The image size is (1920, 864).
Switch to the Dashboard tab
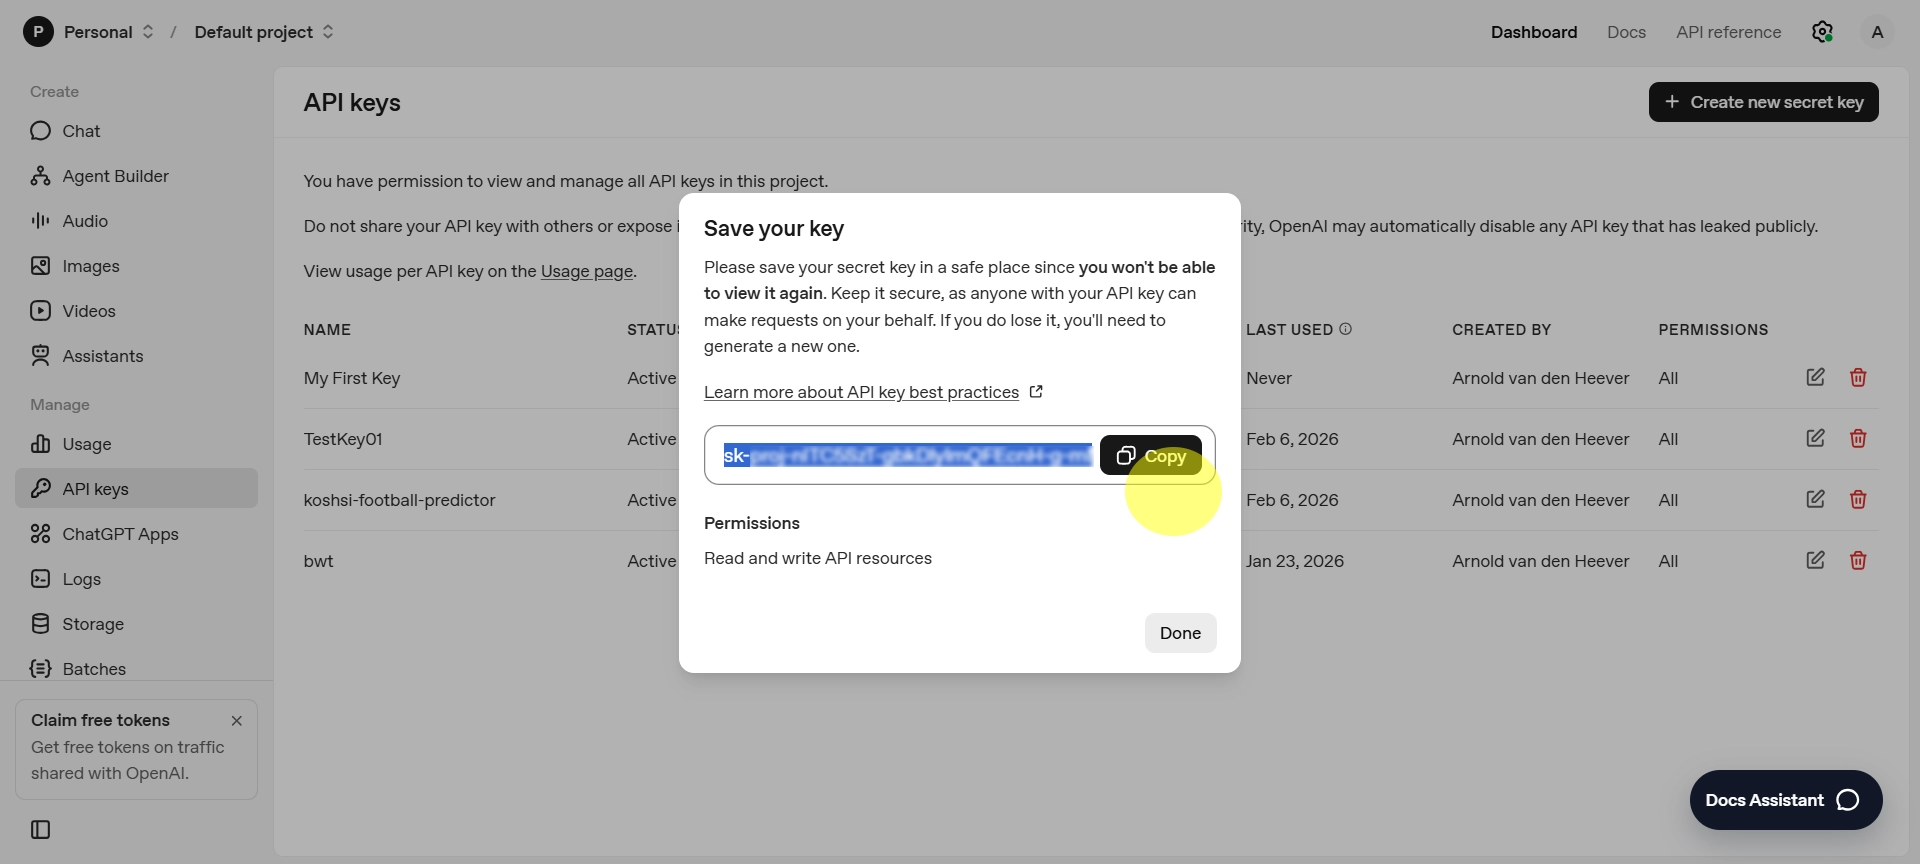click(x=1533, y=32)
